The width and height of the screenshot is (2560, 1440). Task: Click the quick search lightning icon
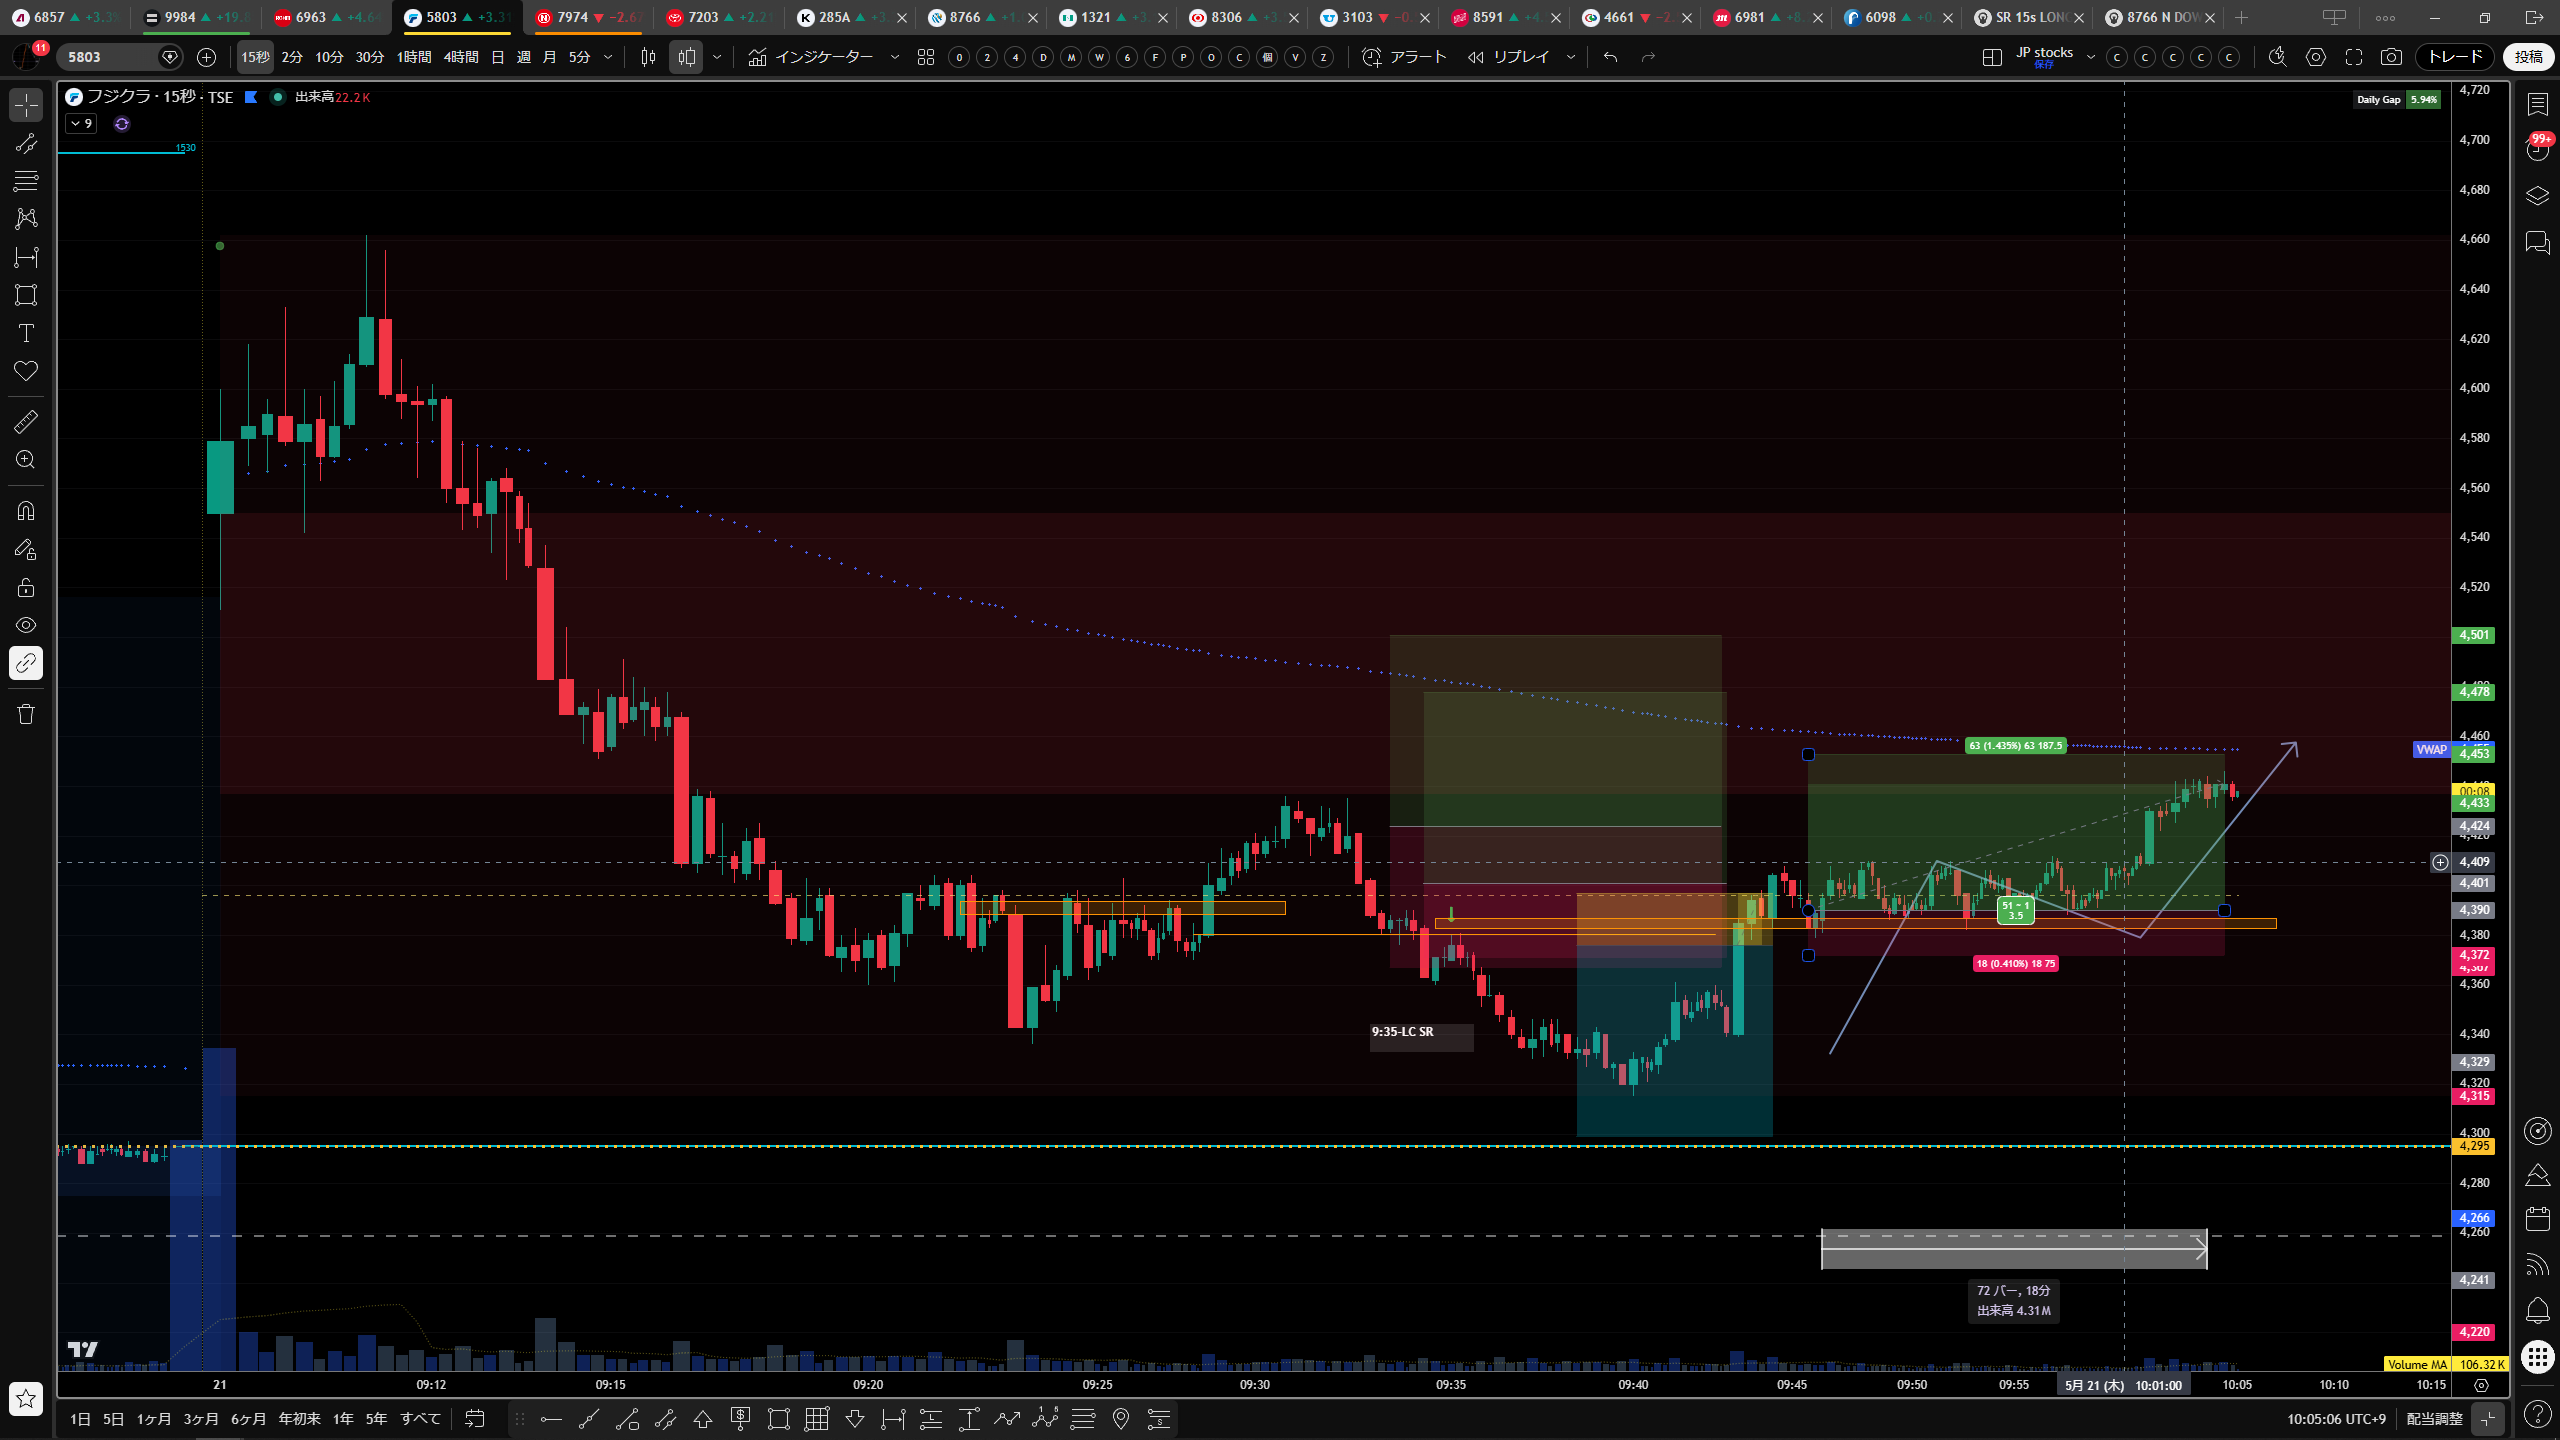point(2277,57)
